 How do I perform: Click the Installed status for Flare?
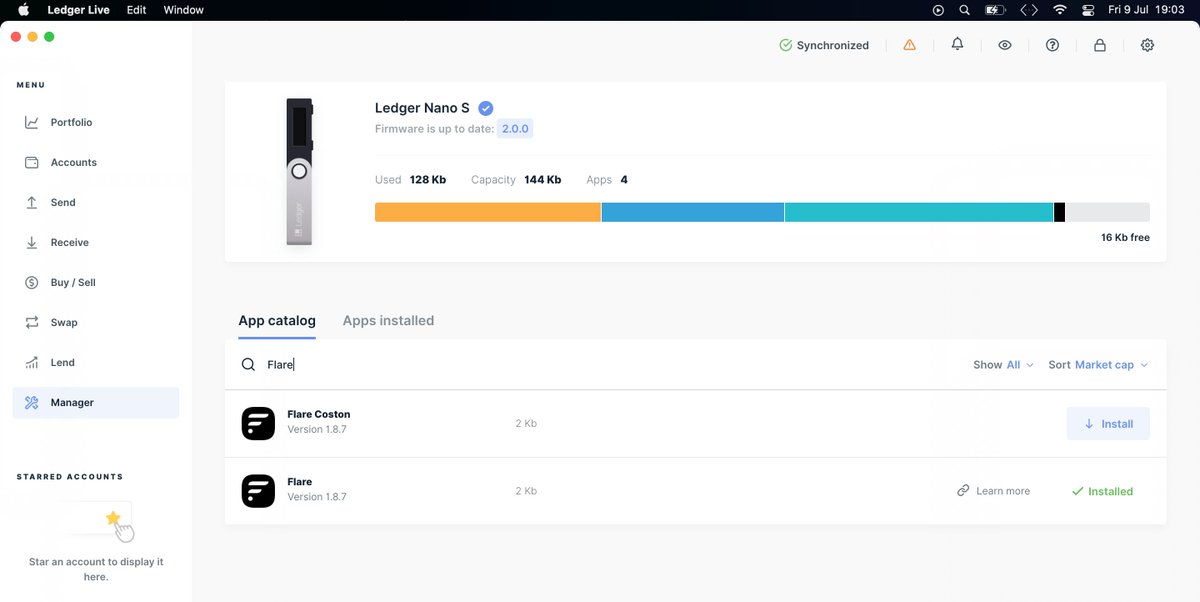1102,491
